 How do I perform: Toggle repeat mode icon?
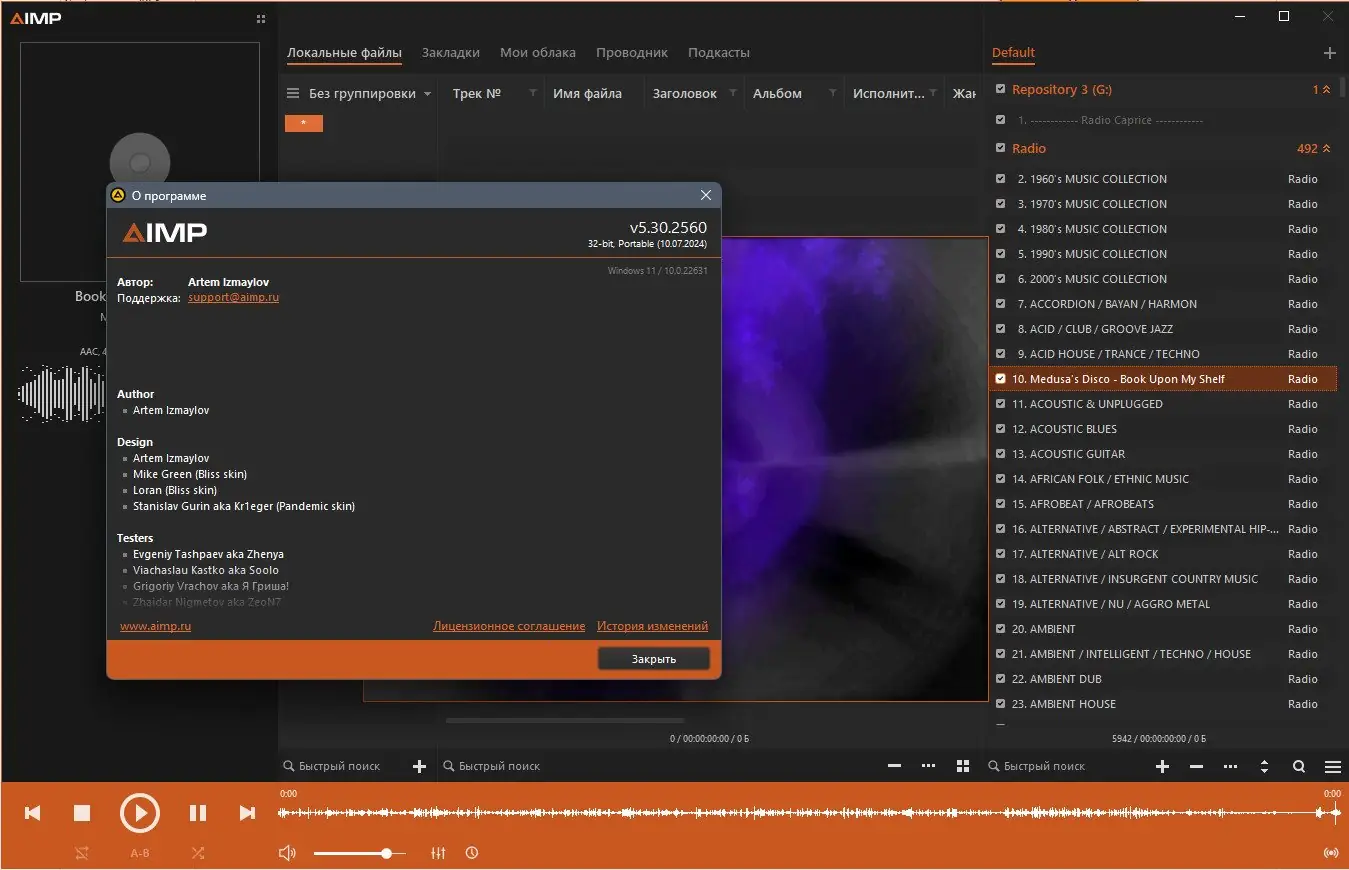coord(82,853)
